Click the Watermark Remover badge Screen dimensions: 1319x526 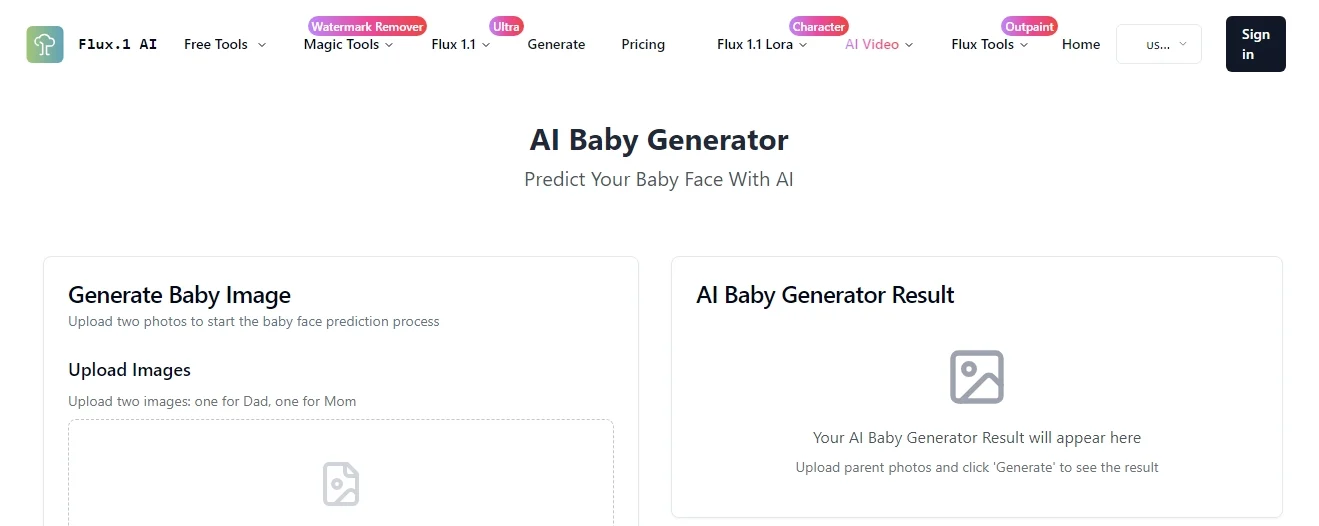click(x=367, y=27)
